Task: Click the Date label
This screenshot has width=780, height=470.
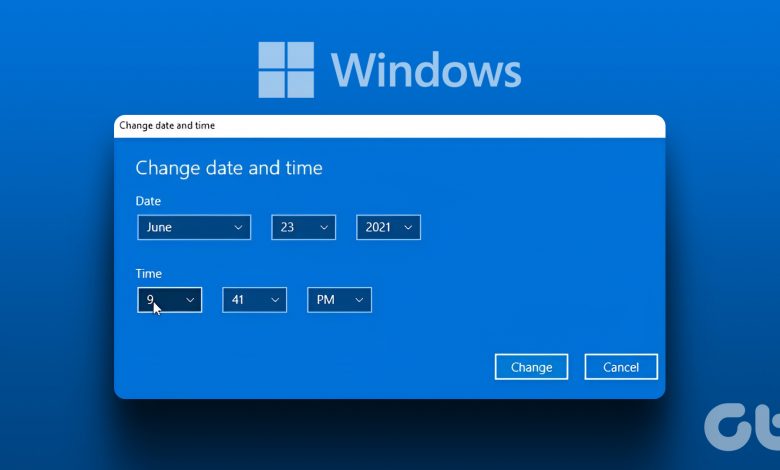Action: [x=148, y=201]
